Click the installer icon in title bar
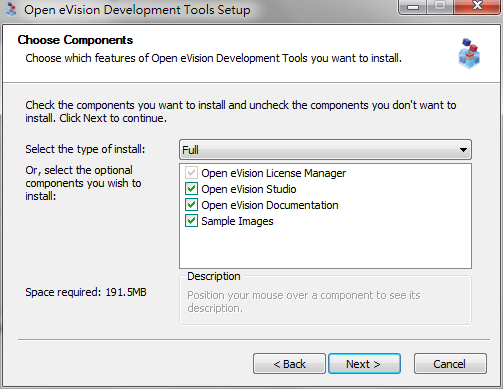The image size is (503, 389). tap(11, 10)
